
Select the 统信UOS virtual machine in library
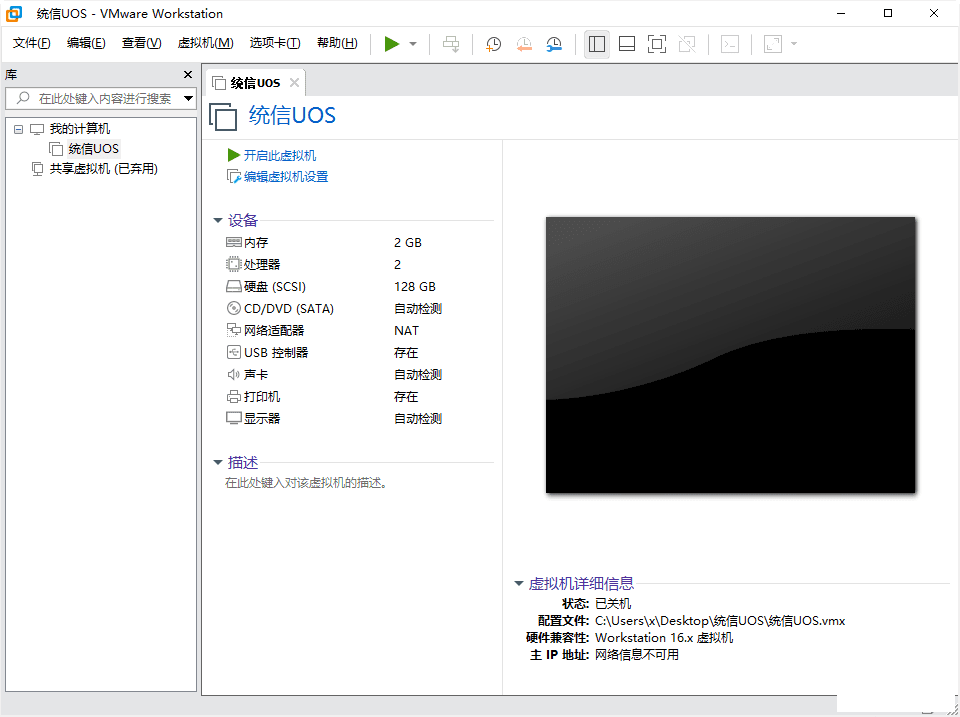click(94, 149)
